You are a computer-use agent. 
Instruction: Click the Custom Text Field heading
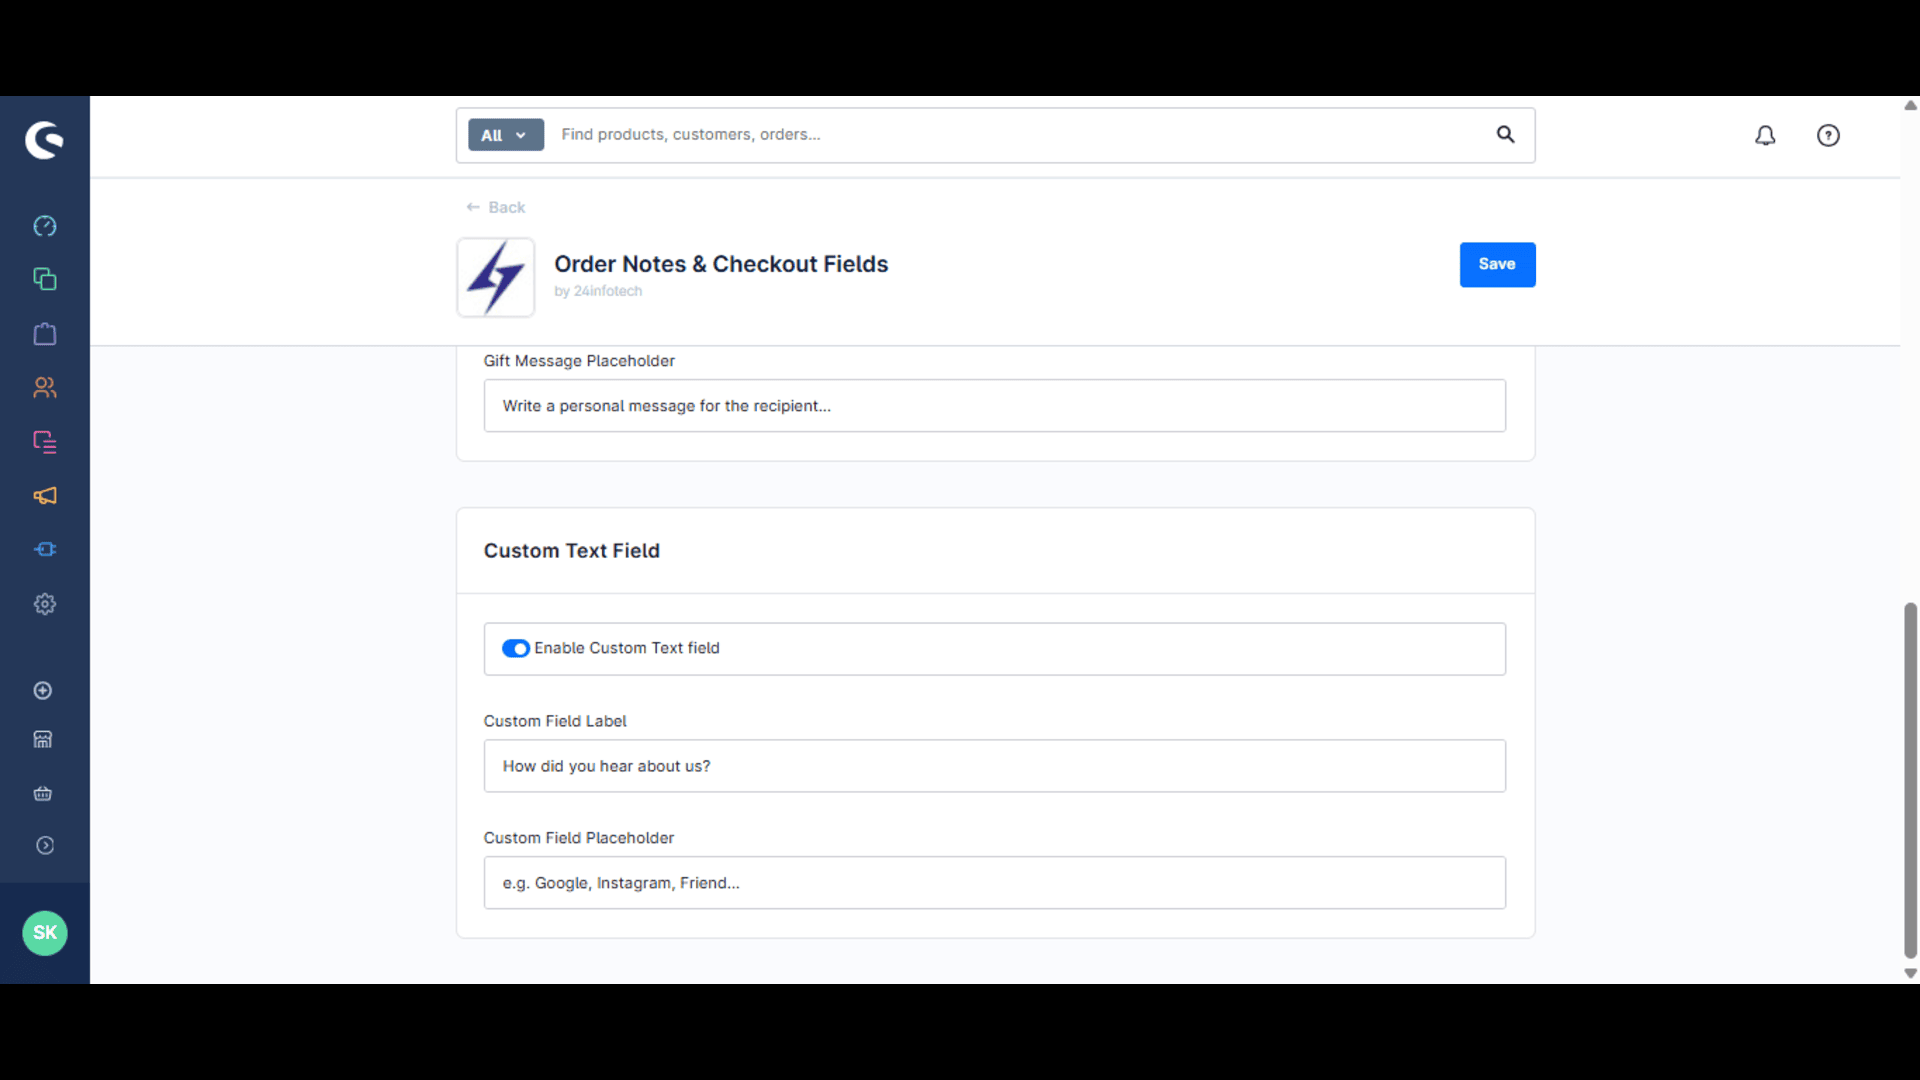pyautogui.click(x=572, y=551)
